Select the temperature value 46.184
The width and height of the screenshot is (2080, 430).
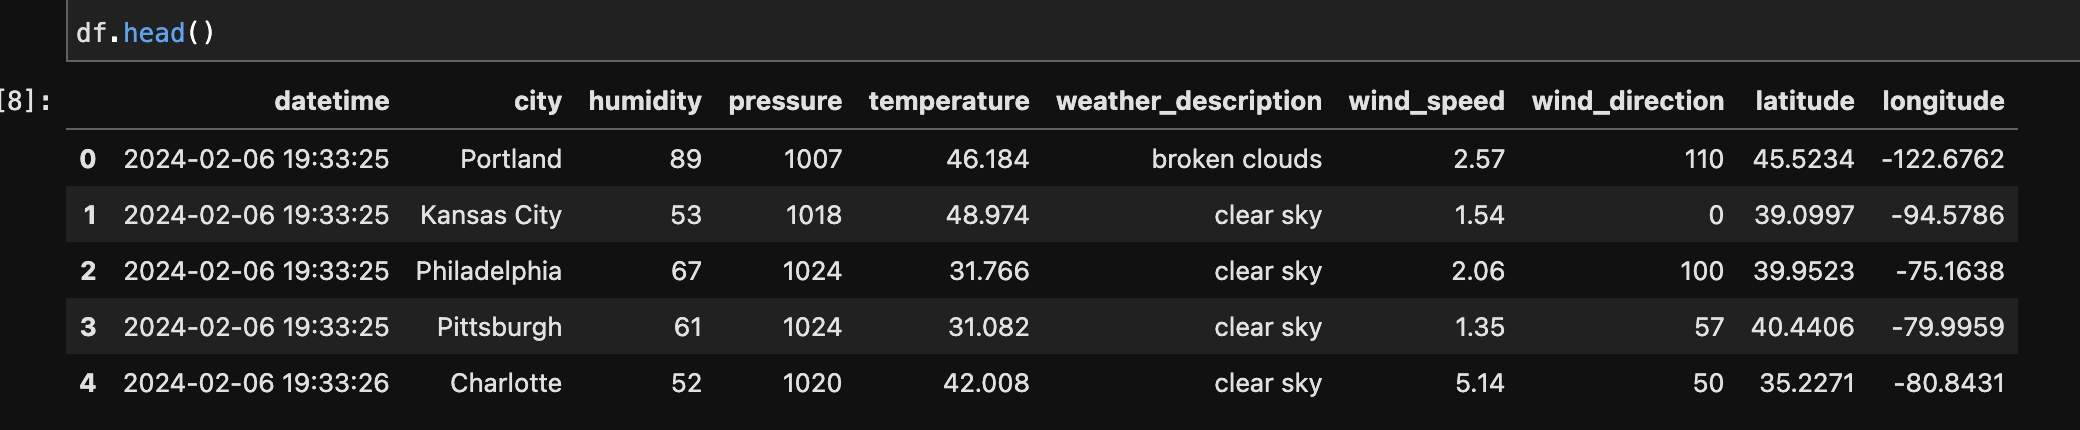tap(988, 159)
